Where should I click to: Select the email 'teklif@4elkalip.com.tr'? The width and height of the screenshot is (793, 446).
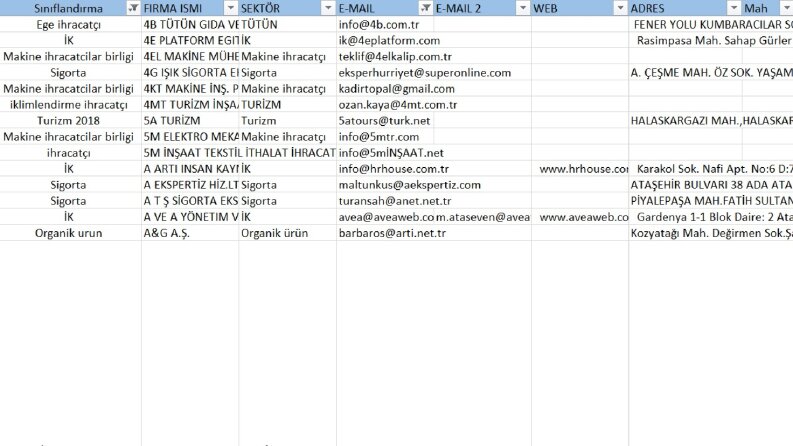(x=395, y=57)
